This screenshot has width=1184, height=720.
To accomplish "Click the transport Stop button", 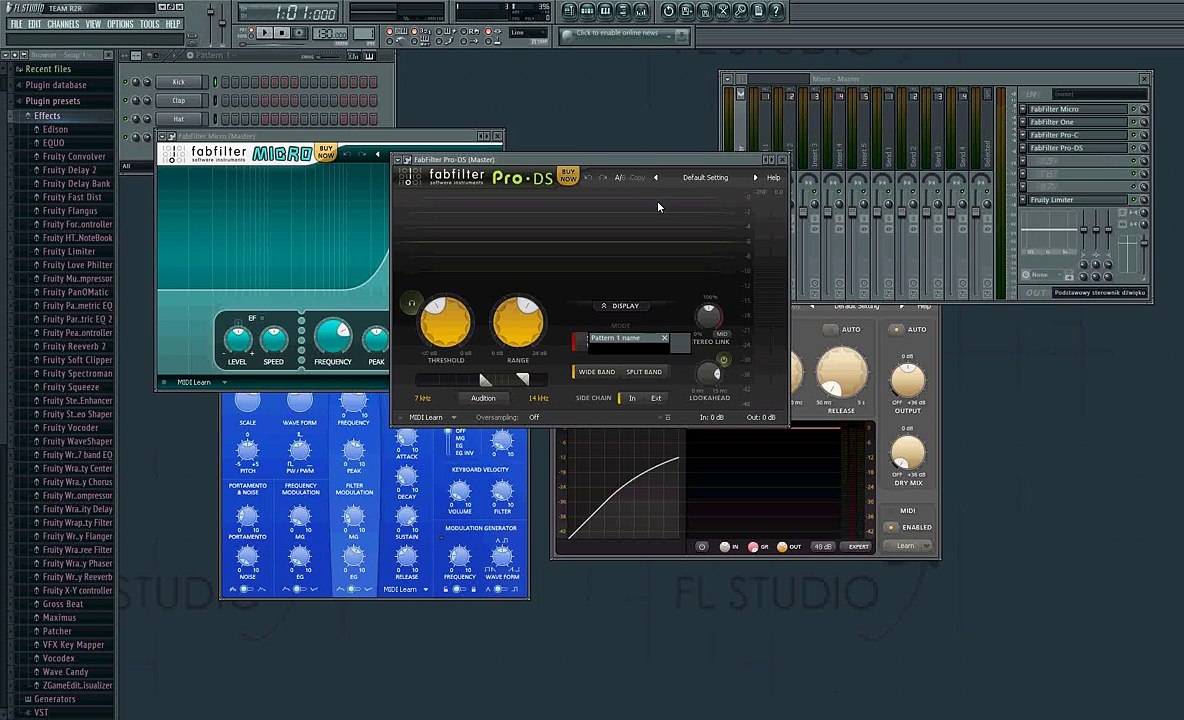I will click(282, 33).
